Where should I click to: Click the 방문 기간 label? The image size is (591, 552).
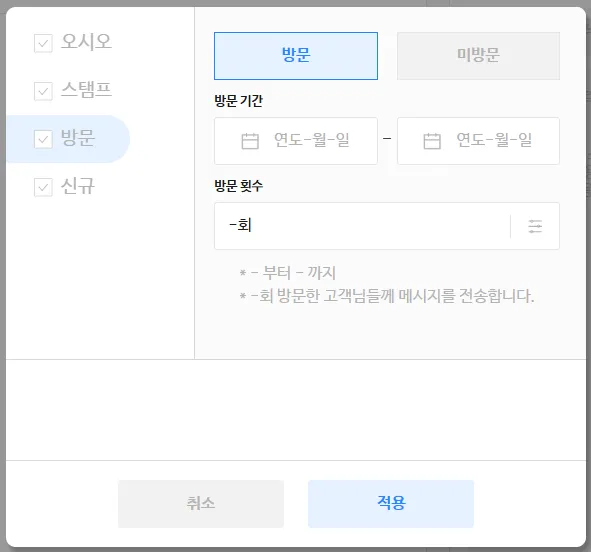click(239, 101)
